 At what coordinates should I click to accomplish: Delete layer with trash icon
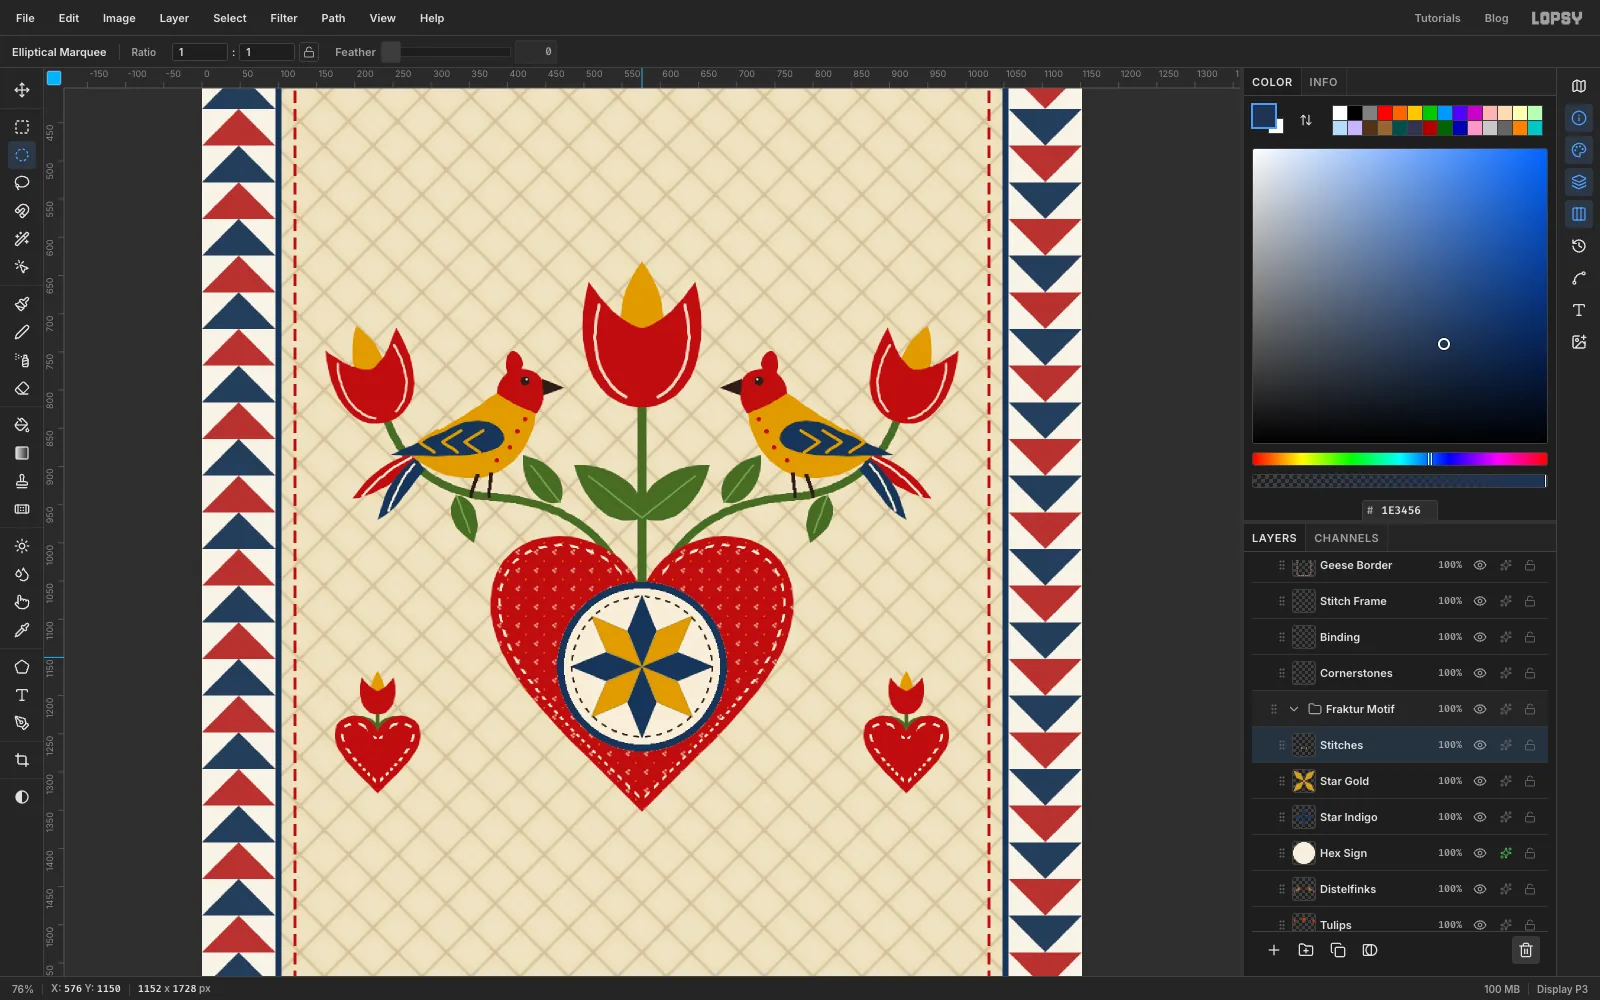coord(1526,950)
